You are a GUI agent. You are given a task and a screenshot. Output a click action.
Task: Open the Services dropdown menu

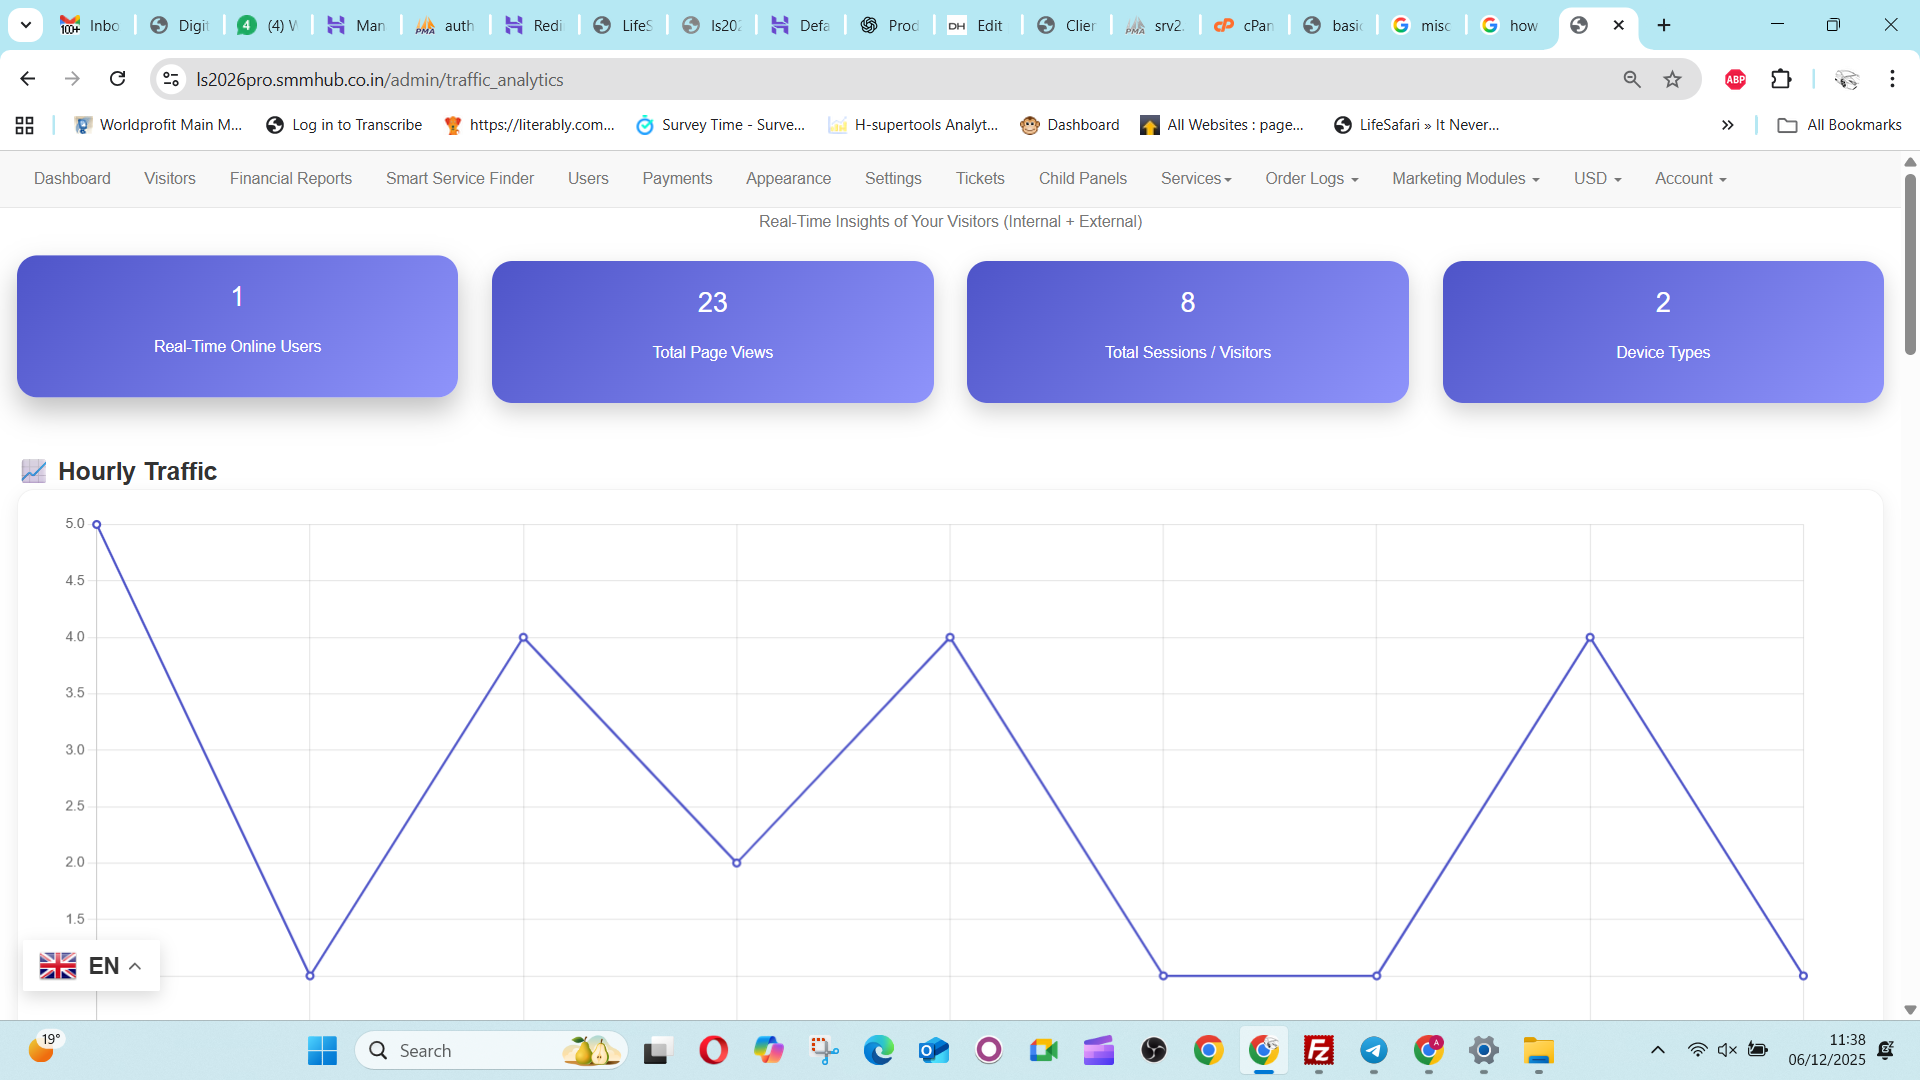[x=1196, y=179]
